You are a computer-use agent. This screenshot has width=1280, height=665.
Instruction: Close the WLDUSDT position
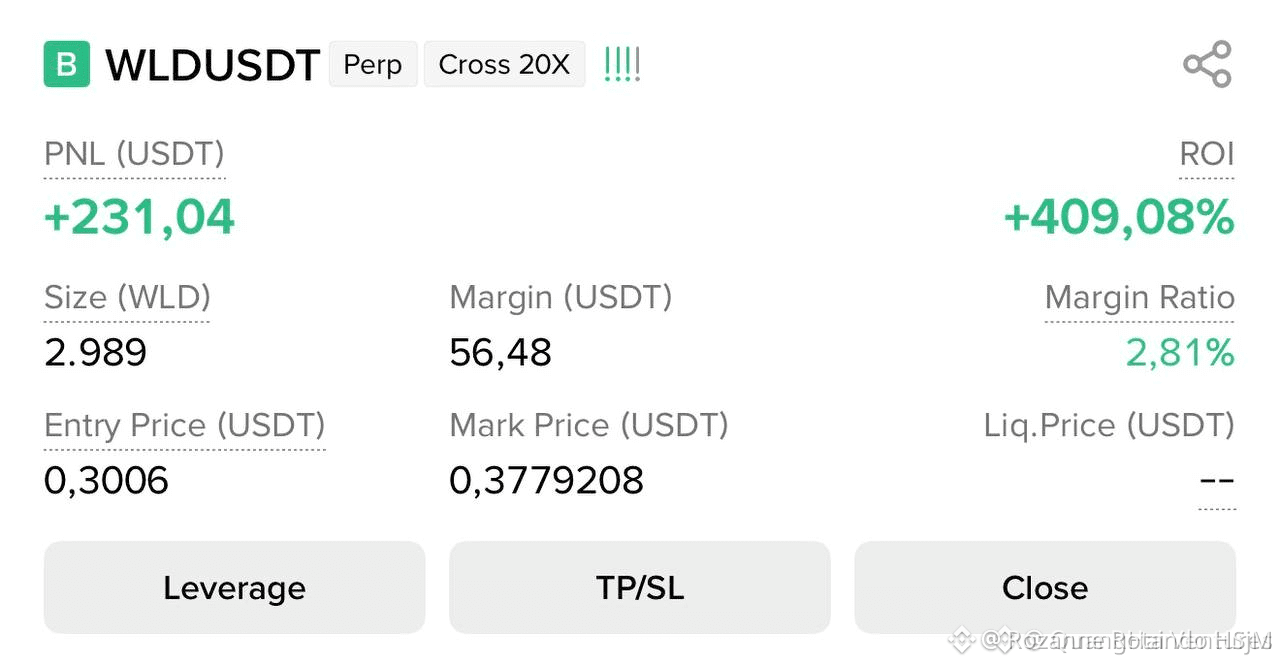[x=1045, y=588]
